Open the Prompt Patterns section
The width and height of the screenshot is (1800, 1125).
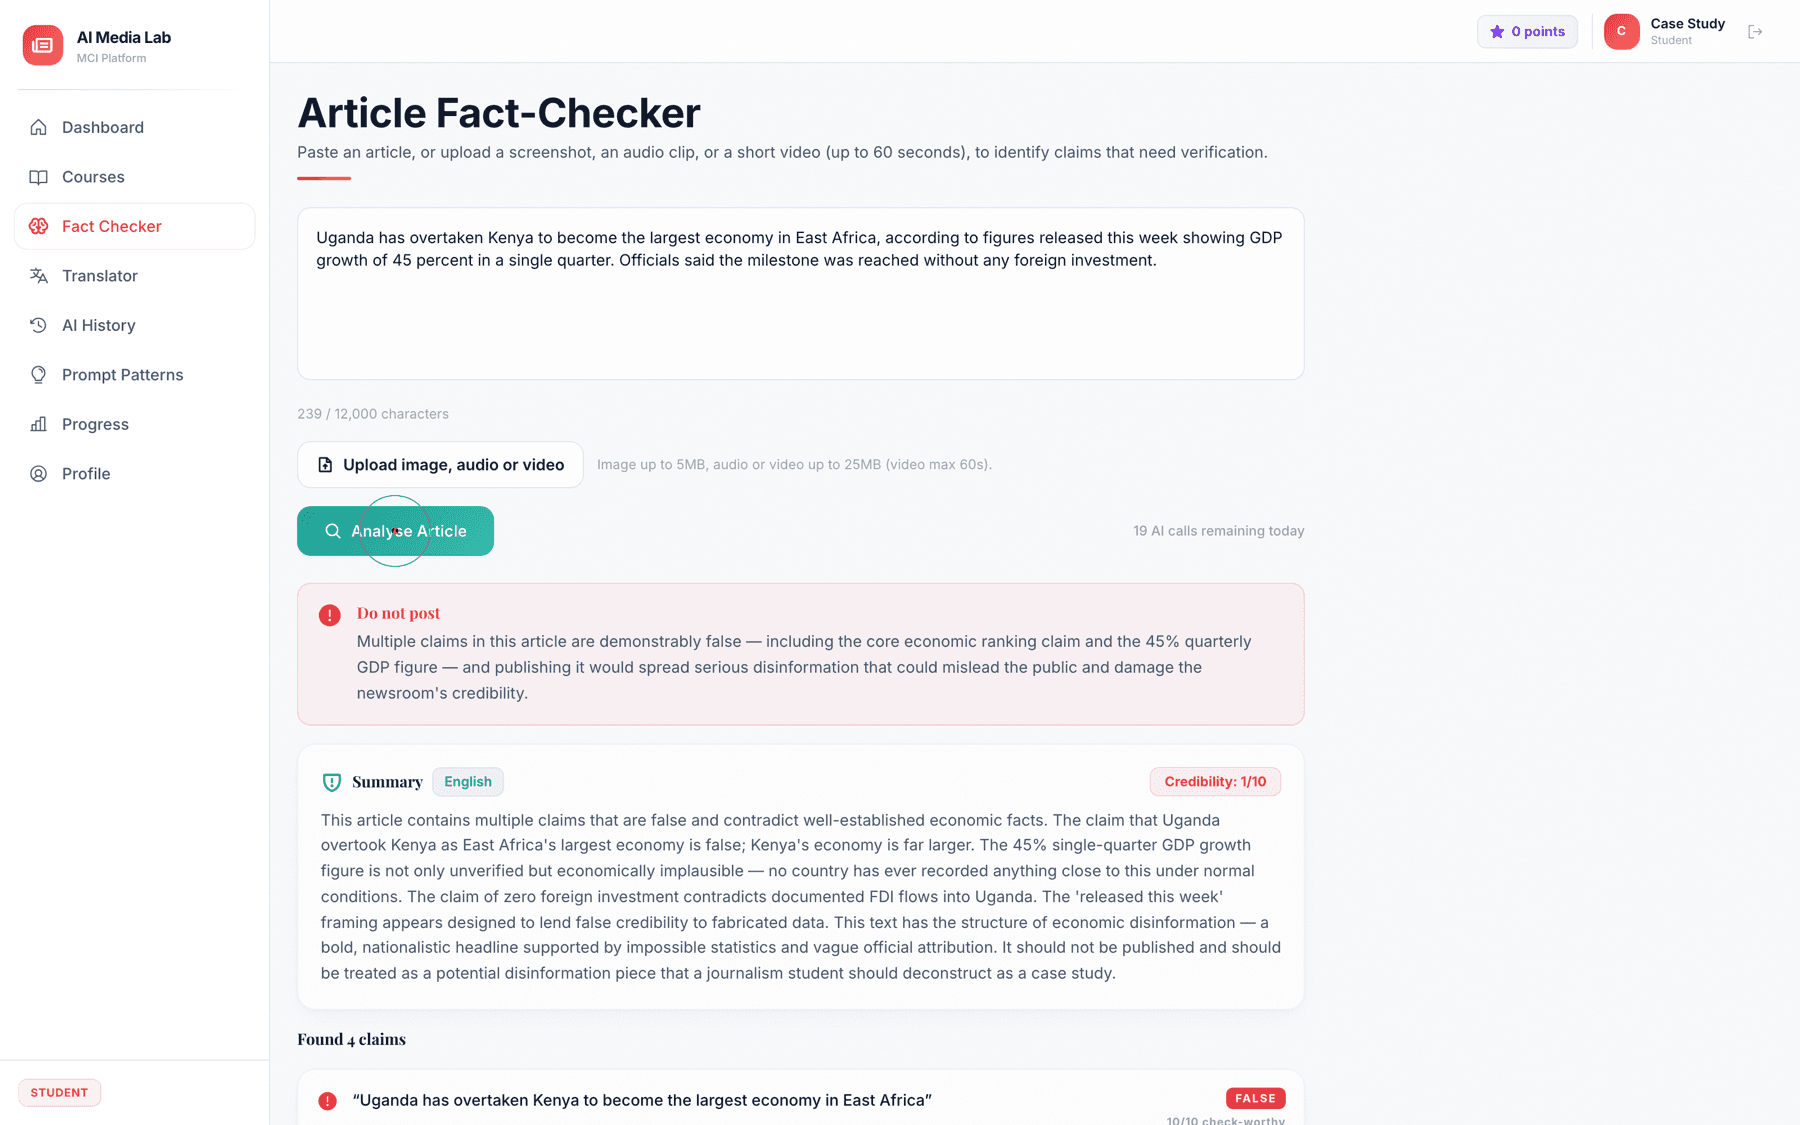point(134,375)
